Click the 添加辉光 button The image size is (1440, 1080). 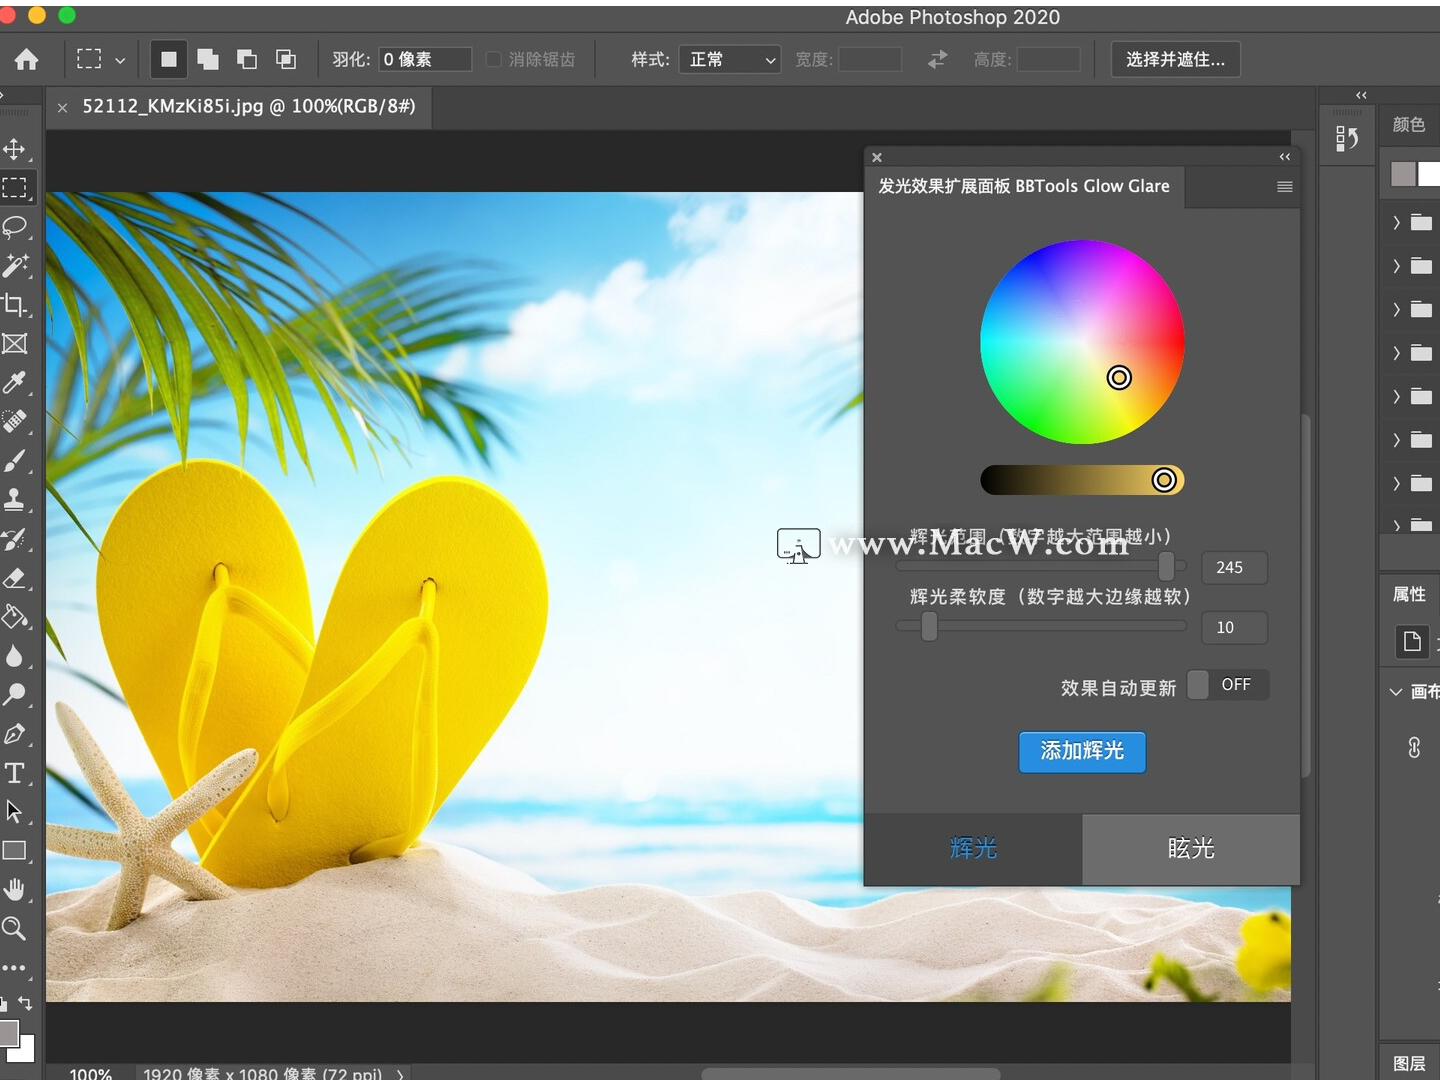(x=1082, y=752)
